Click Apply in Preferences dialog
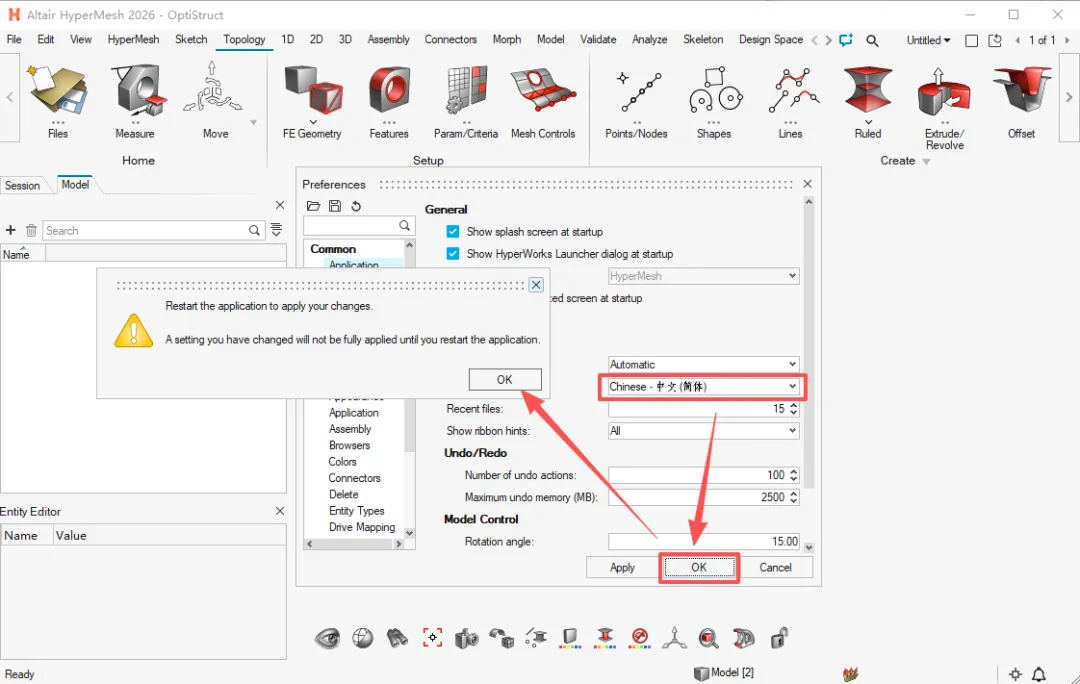This screenshot has width=1080, height=684. [x=622, y=568]
